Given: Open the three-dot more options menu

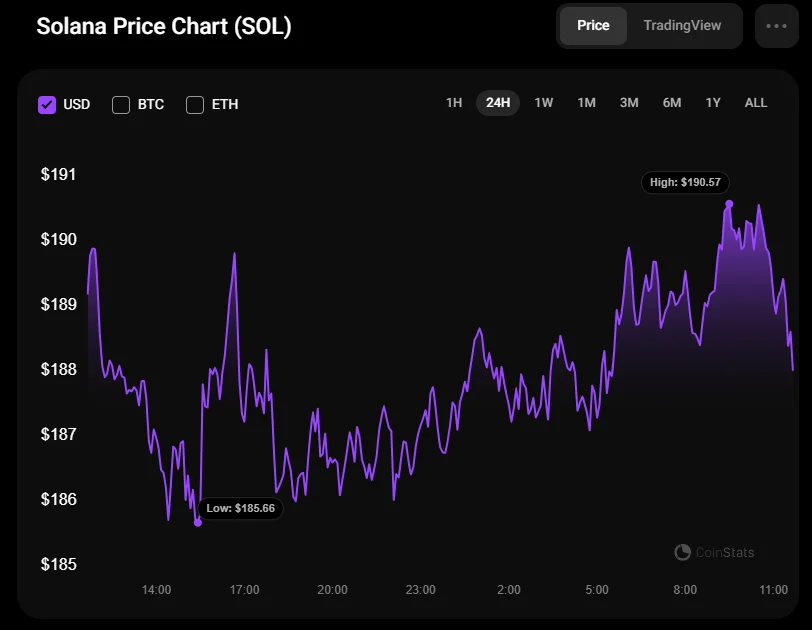Looking at the screenshot, I should 776,26.
